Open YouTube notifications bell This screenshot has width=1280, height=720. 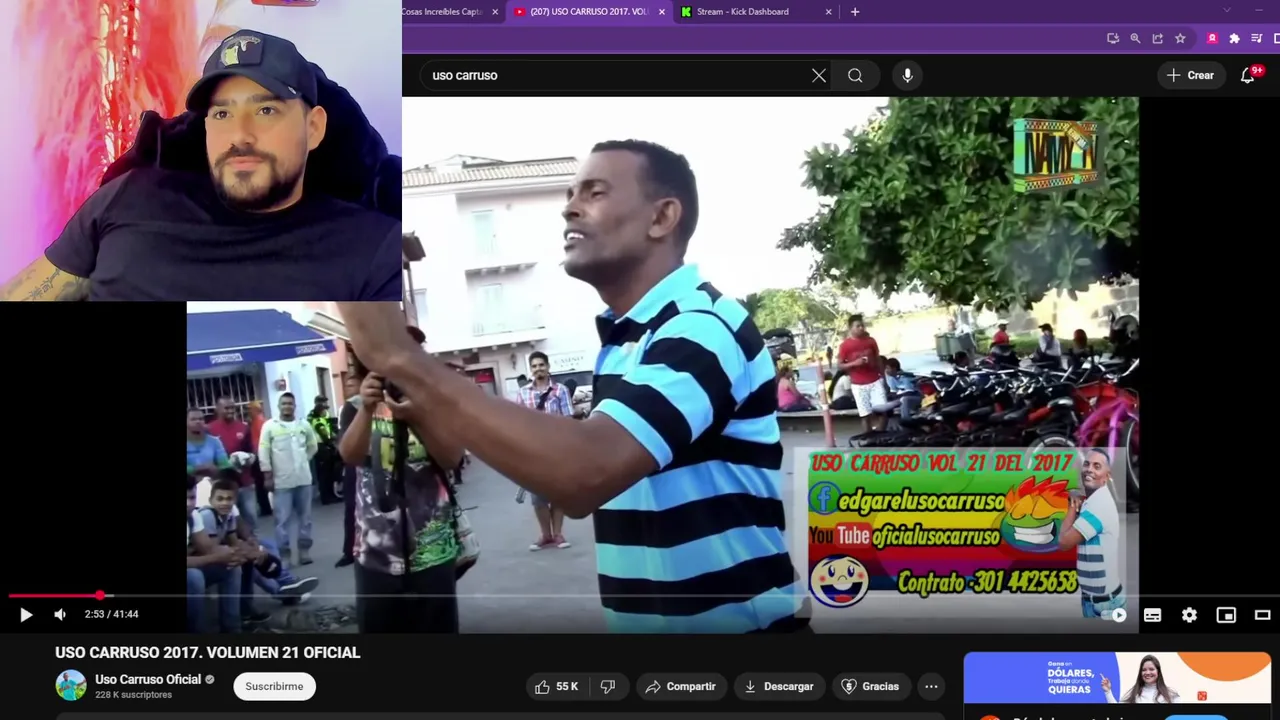[1248, 75]
